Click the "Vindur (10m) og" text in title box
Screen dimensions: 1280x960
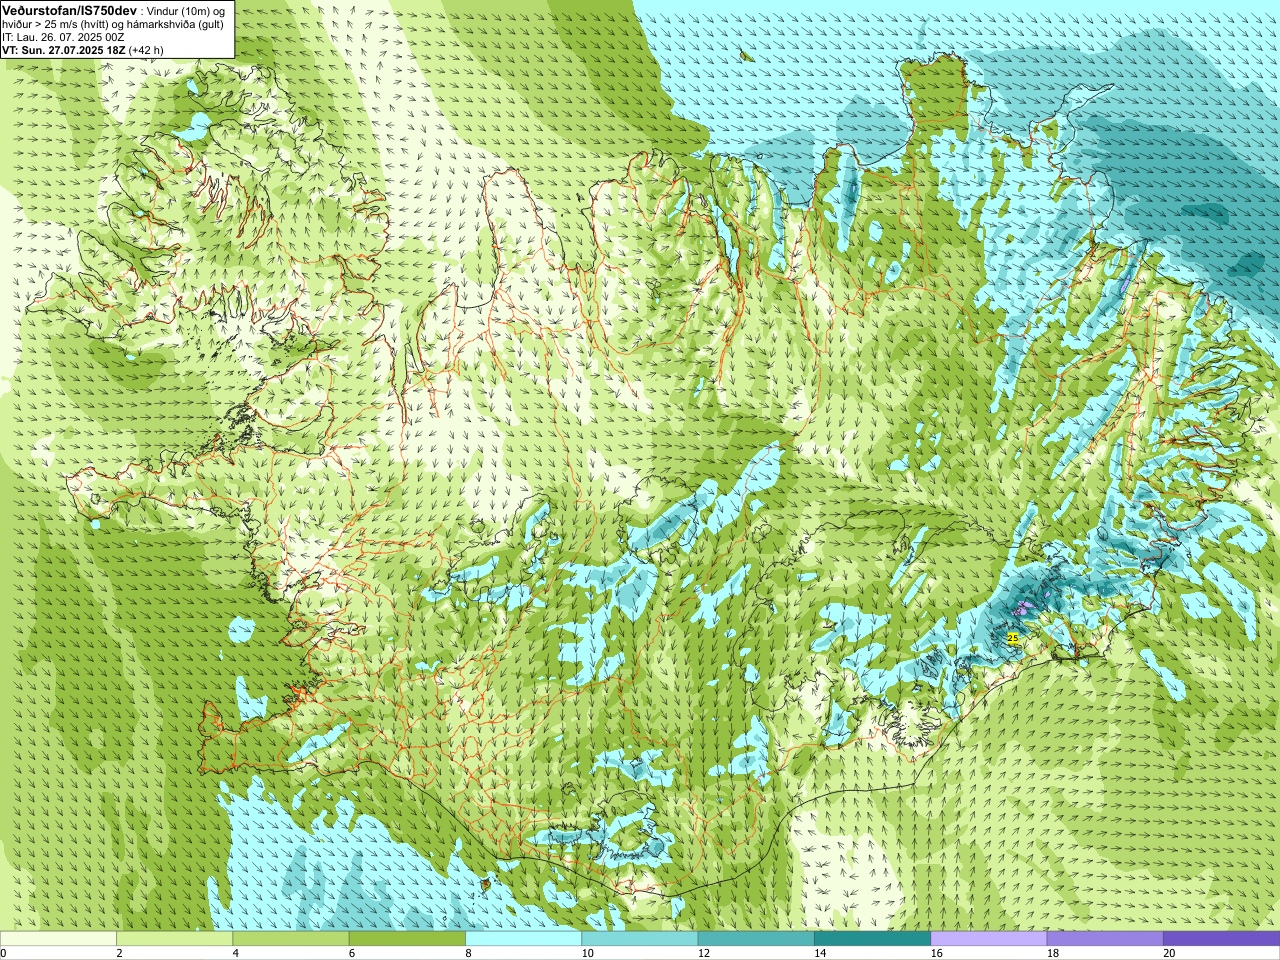click(x=186, y=10)
